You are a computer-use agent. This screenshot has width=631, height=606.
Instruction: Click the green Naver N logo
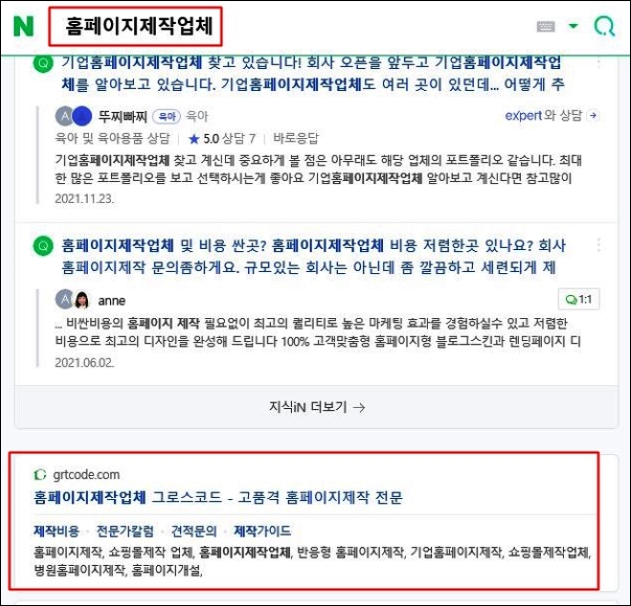click(x=23, y=26)
